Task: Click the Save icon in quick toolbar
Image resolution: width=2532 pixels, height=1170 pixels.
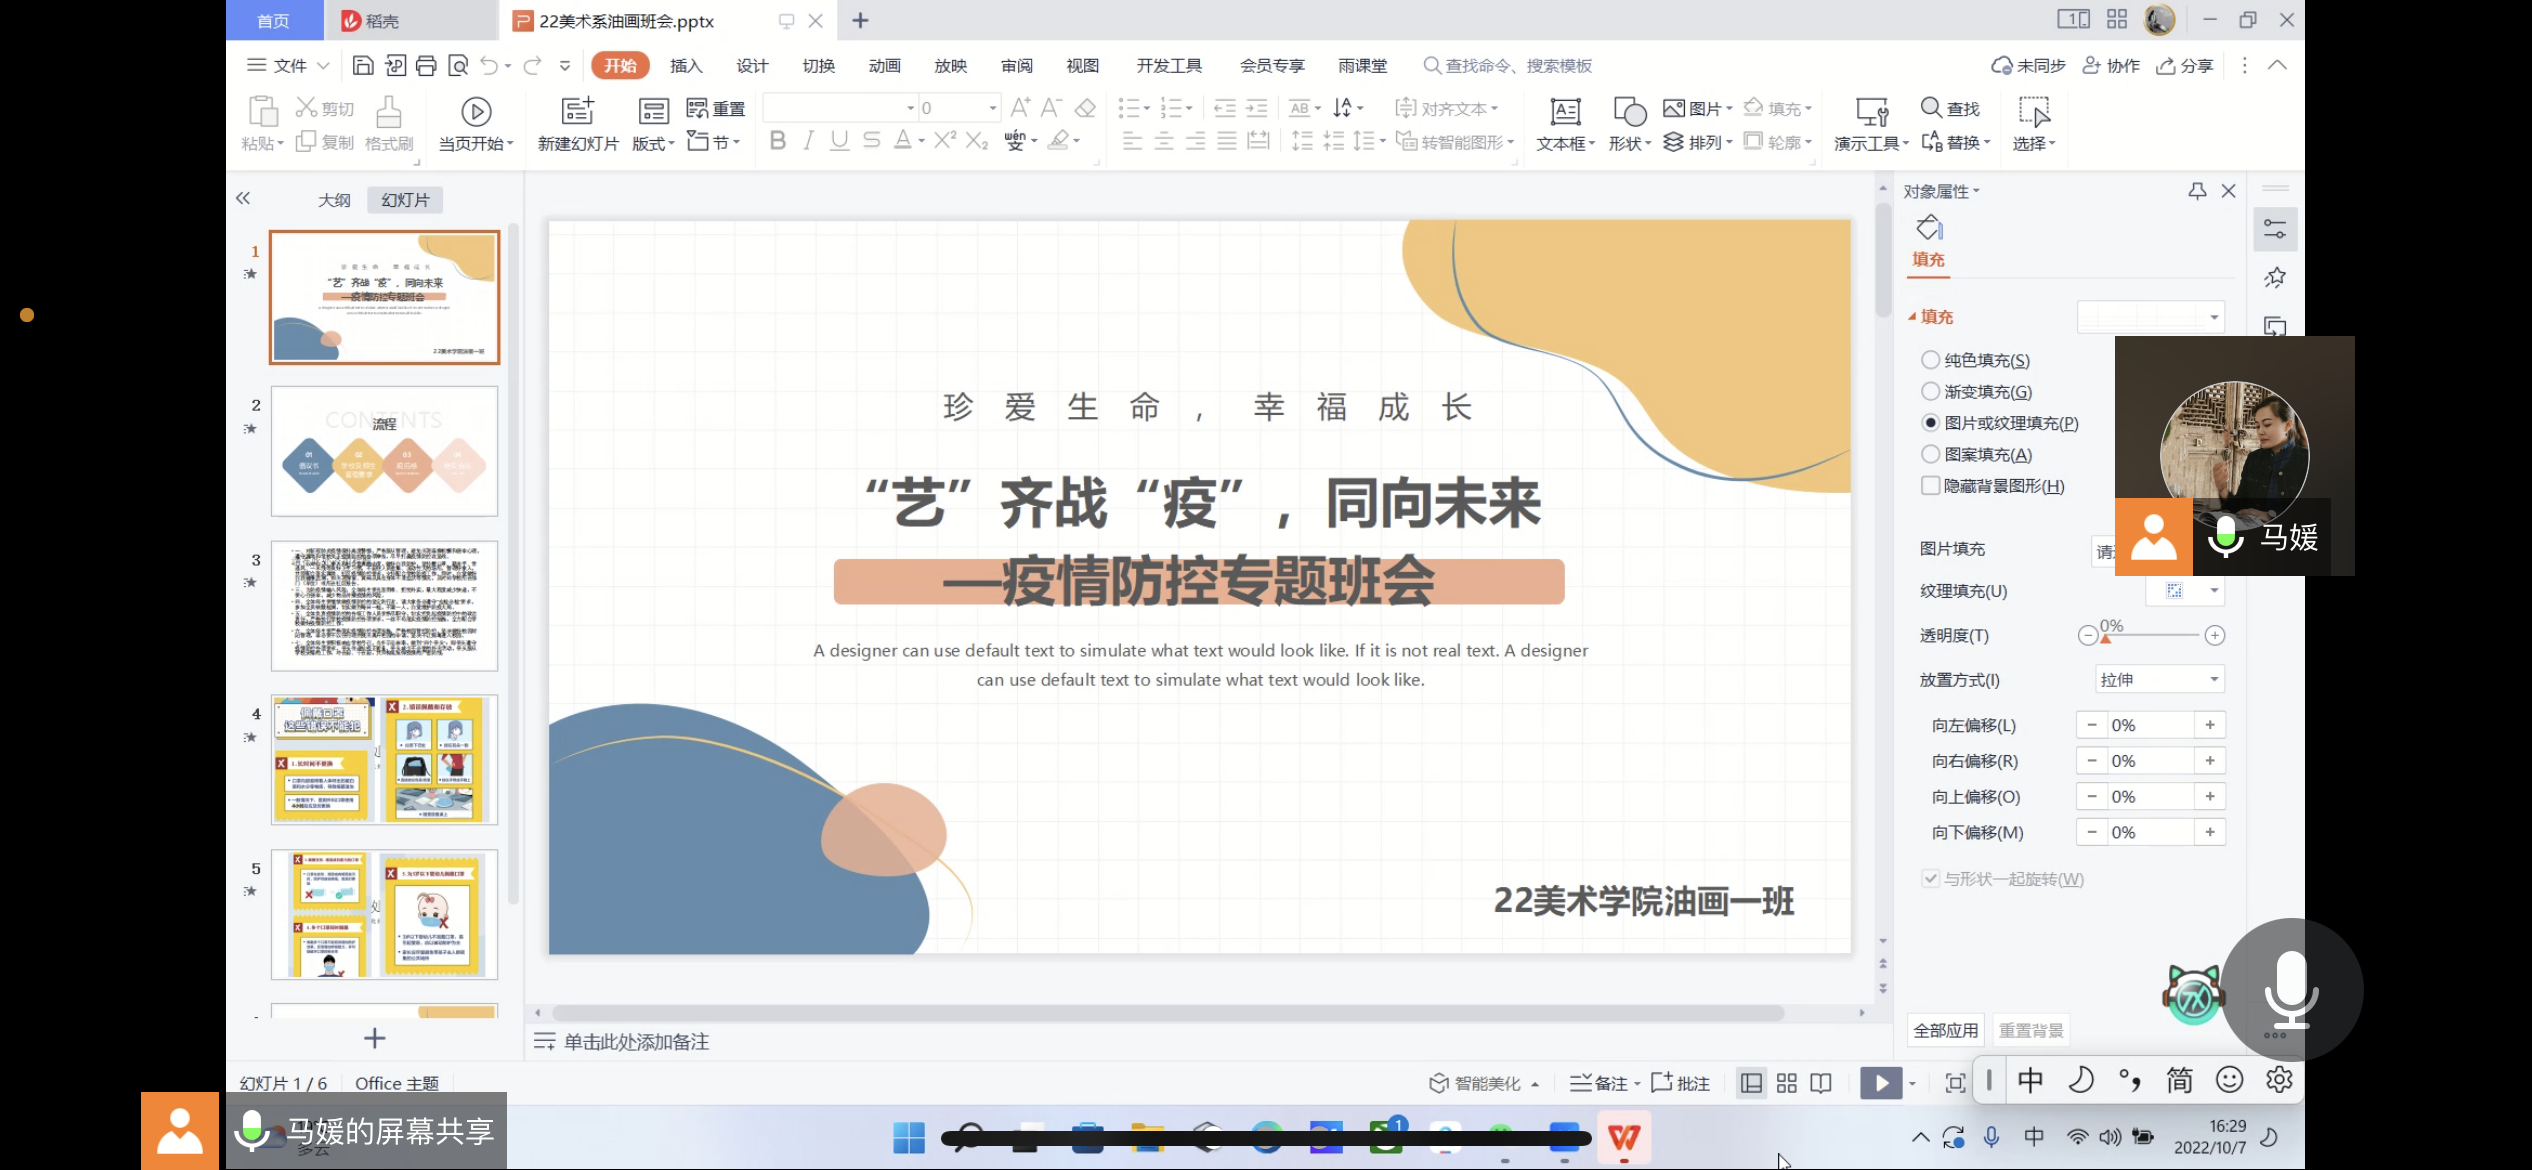Action: [363, 66]
